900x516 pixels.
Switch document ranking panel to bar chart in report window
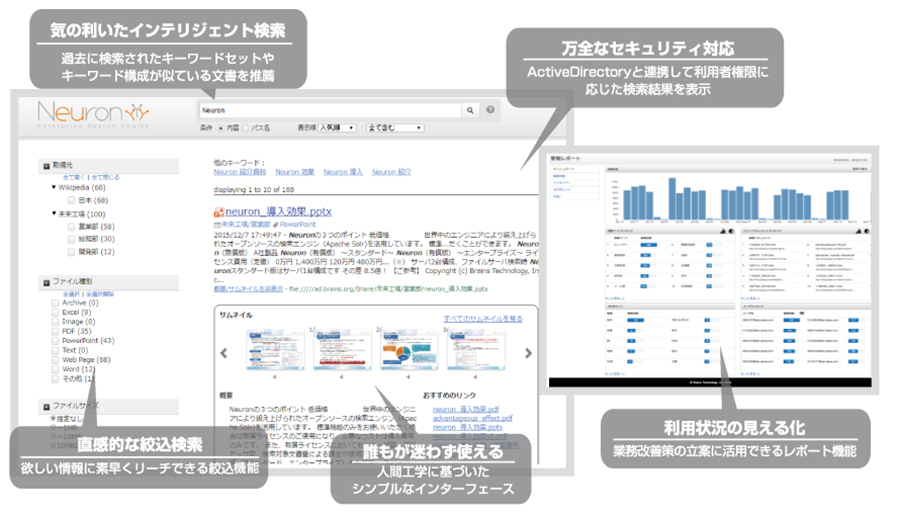tap(858, 231)
